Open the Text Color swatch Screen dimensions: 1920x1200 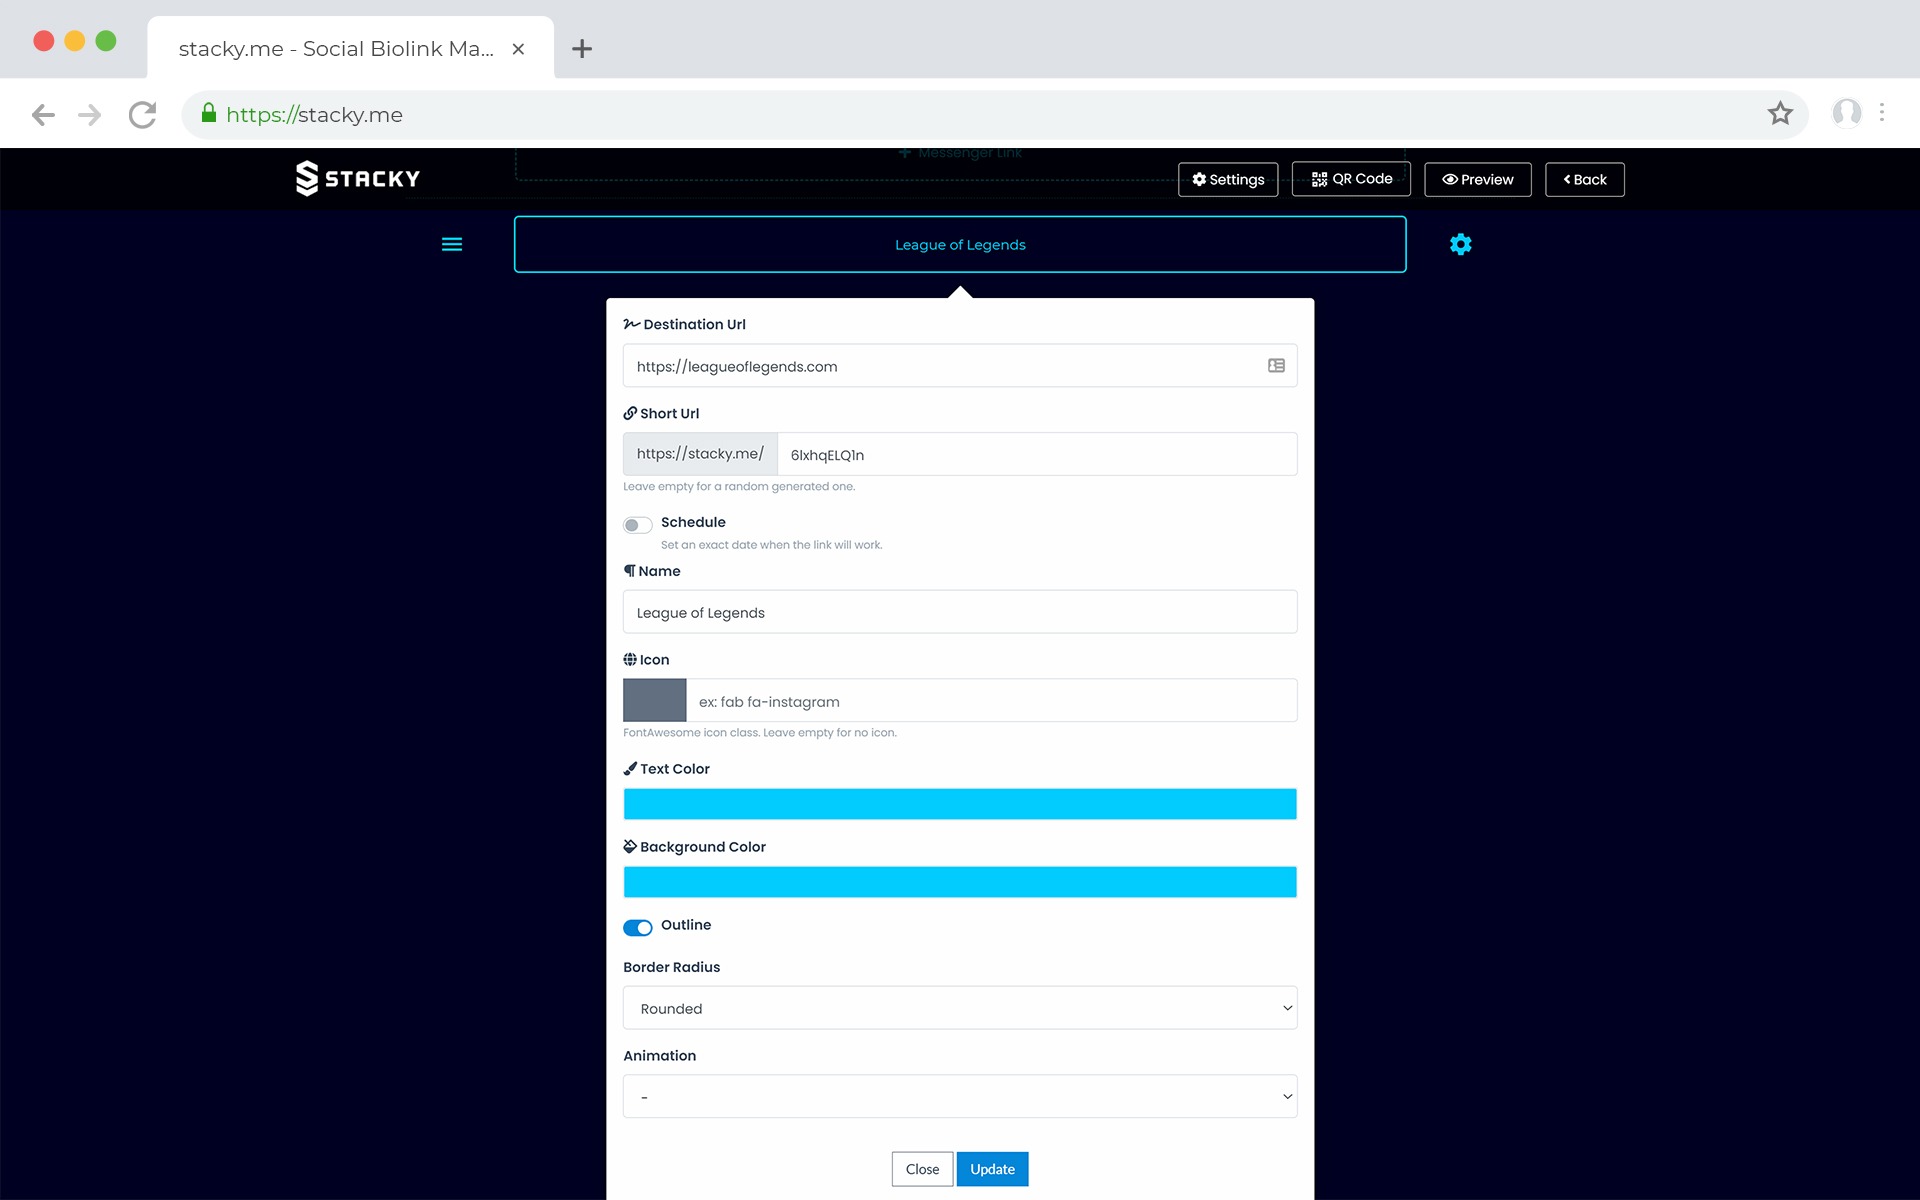(x=959, y=804)
